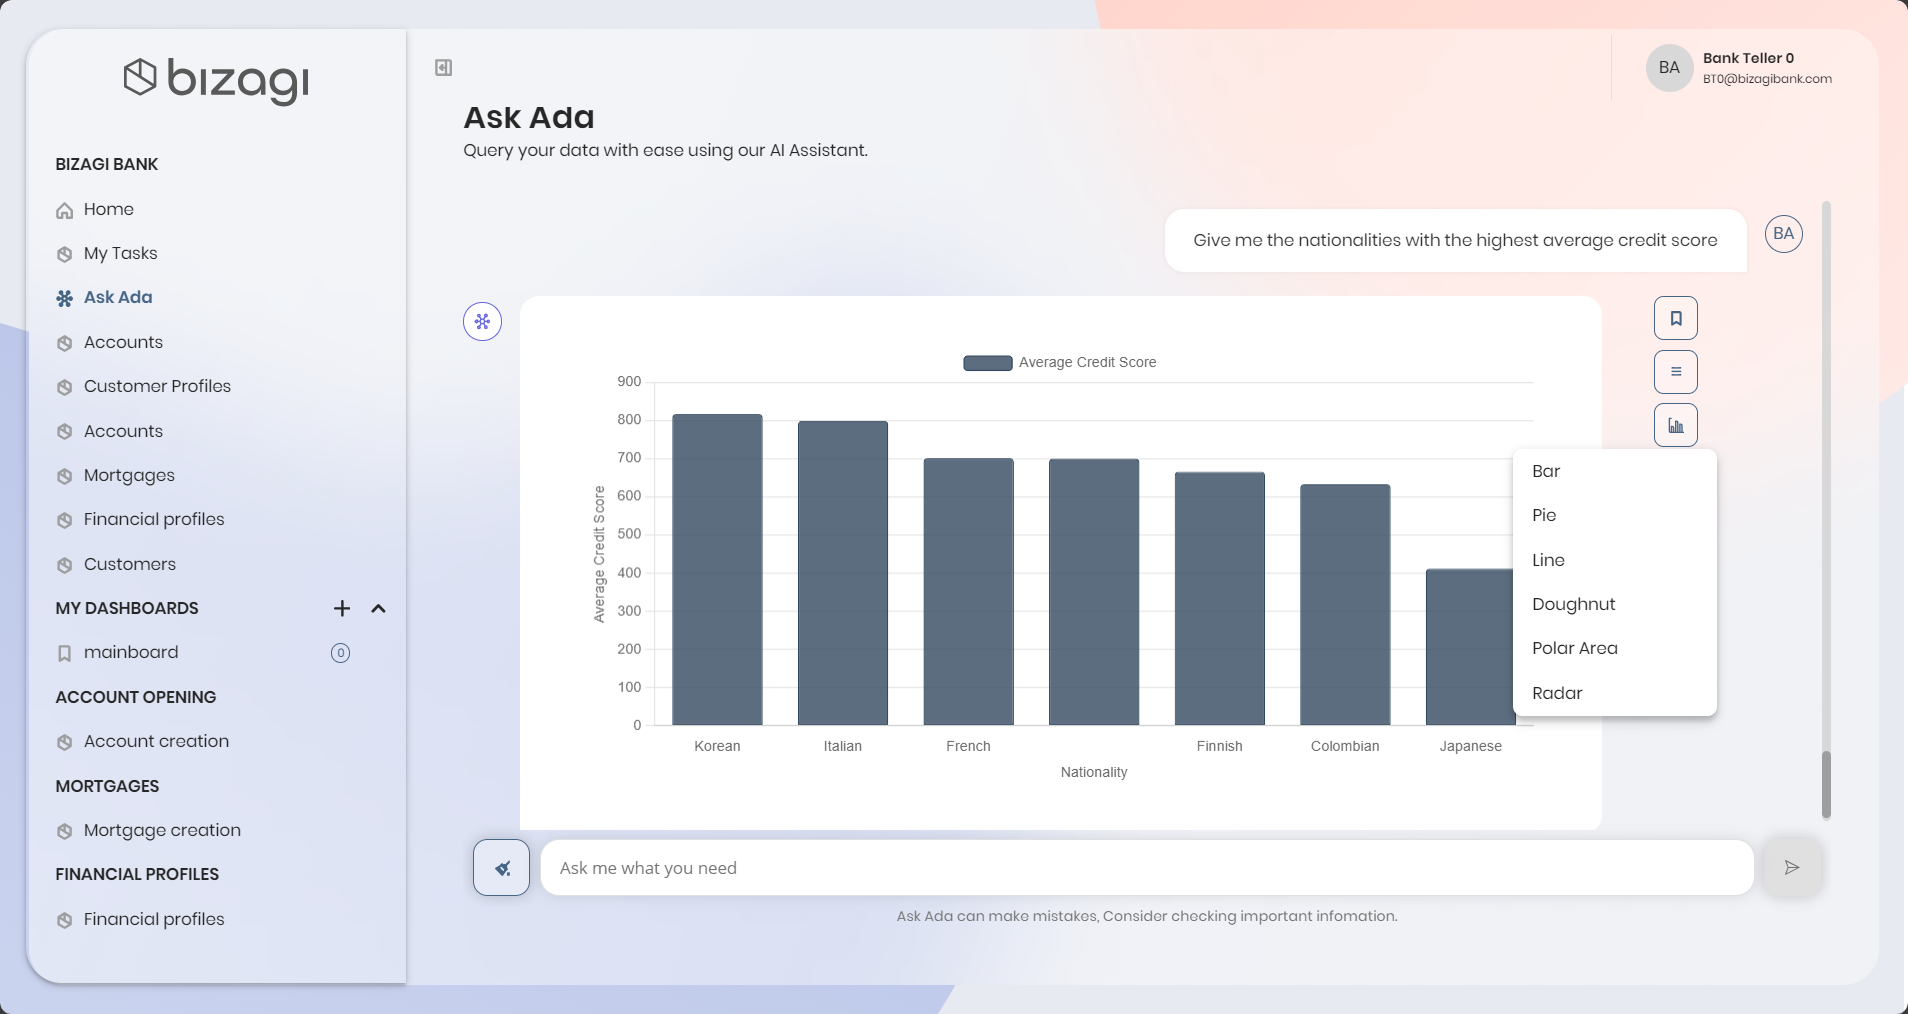The height and width of the screenshot is (1014, 1908).
Task: Open the list view icon beside chart
Action: [1676, 372]
